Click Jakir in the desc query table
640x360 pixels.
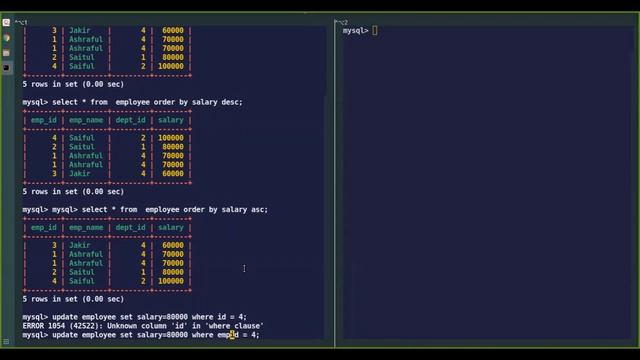(x=80, y=174)
